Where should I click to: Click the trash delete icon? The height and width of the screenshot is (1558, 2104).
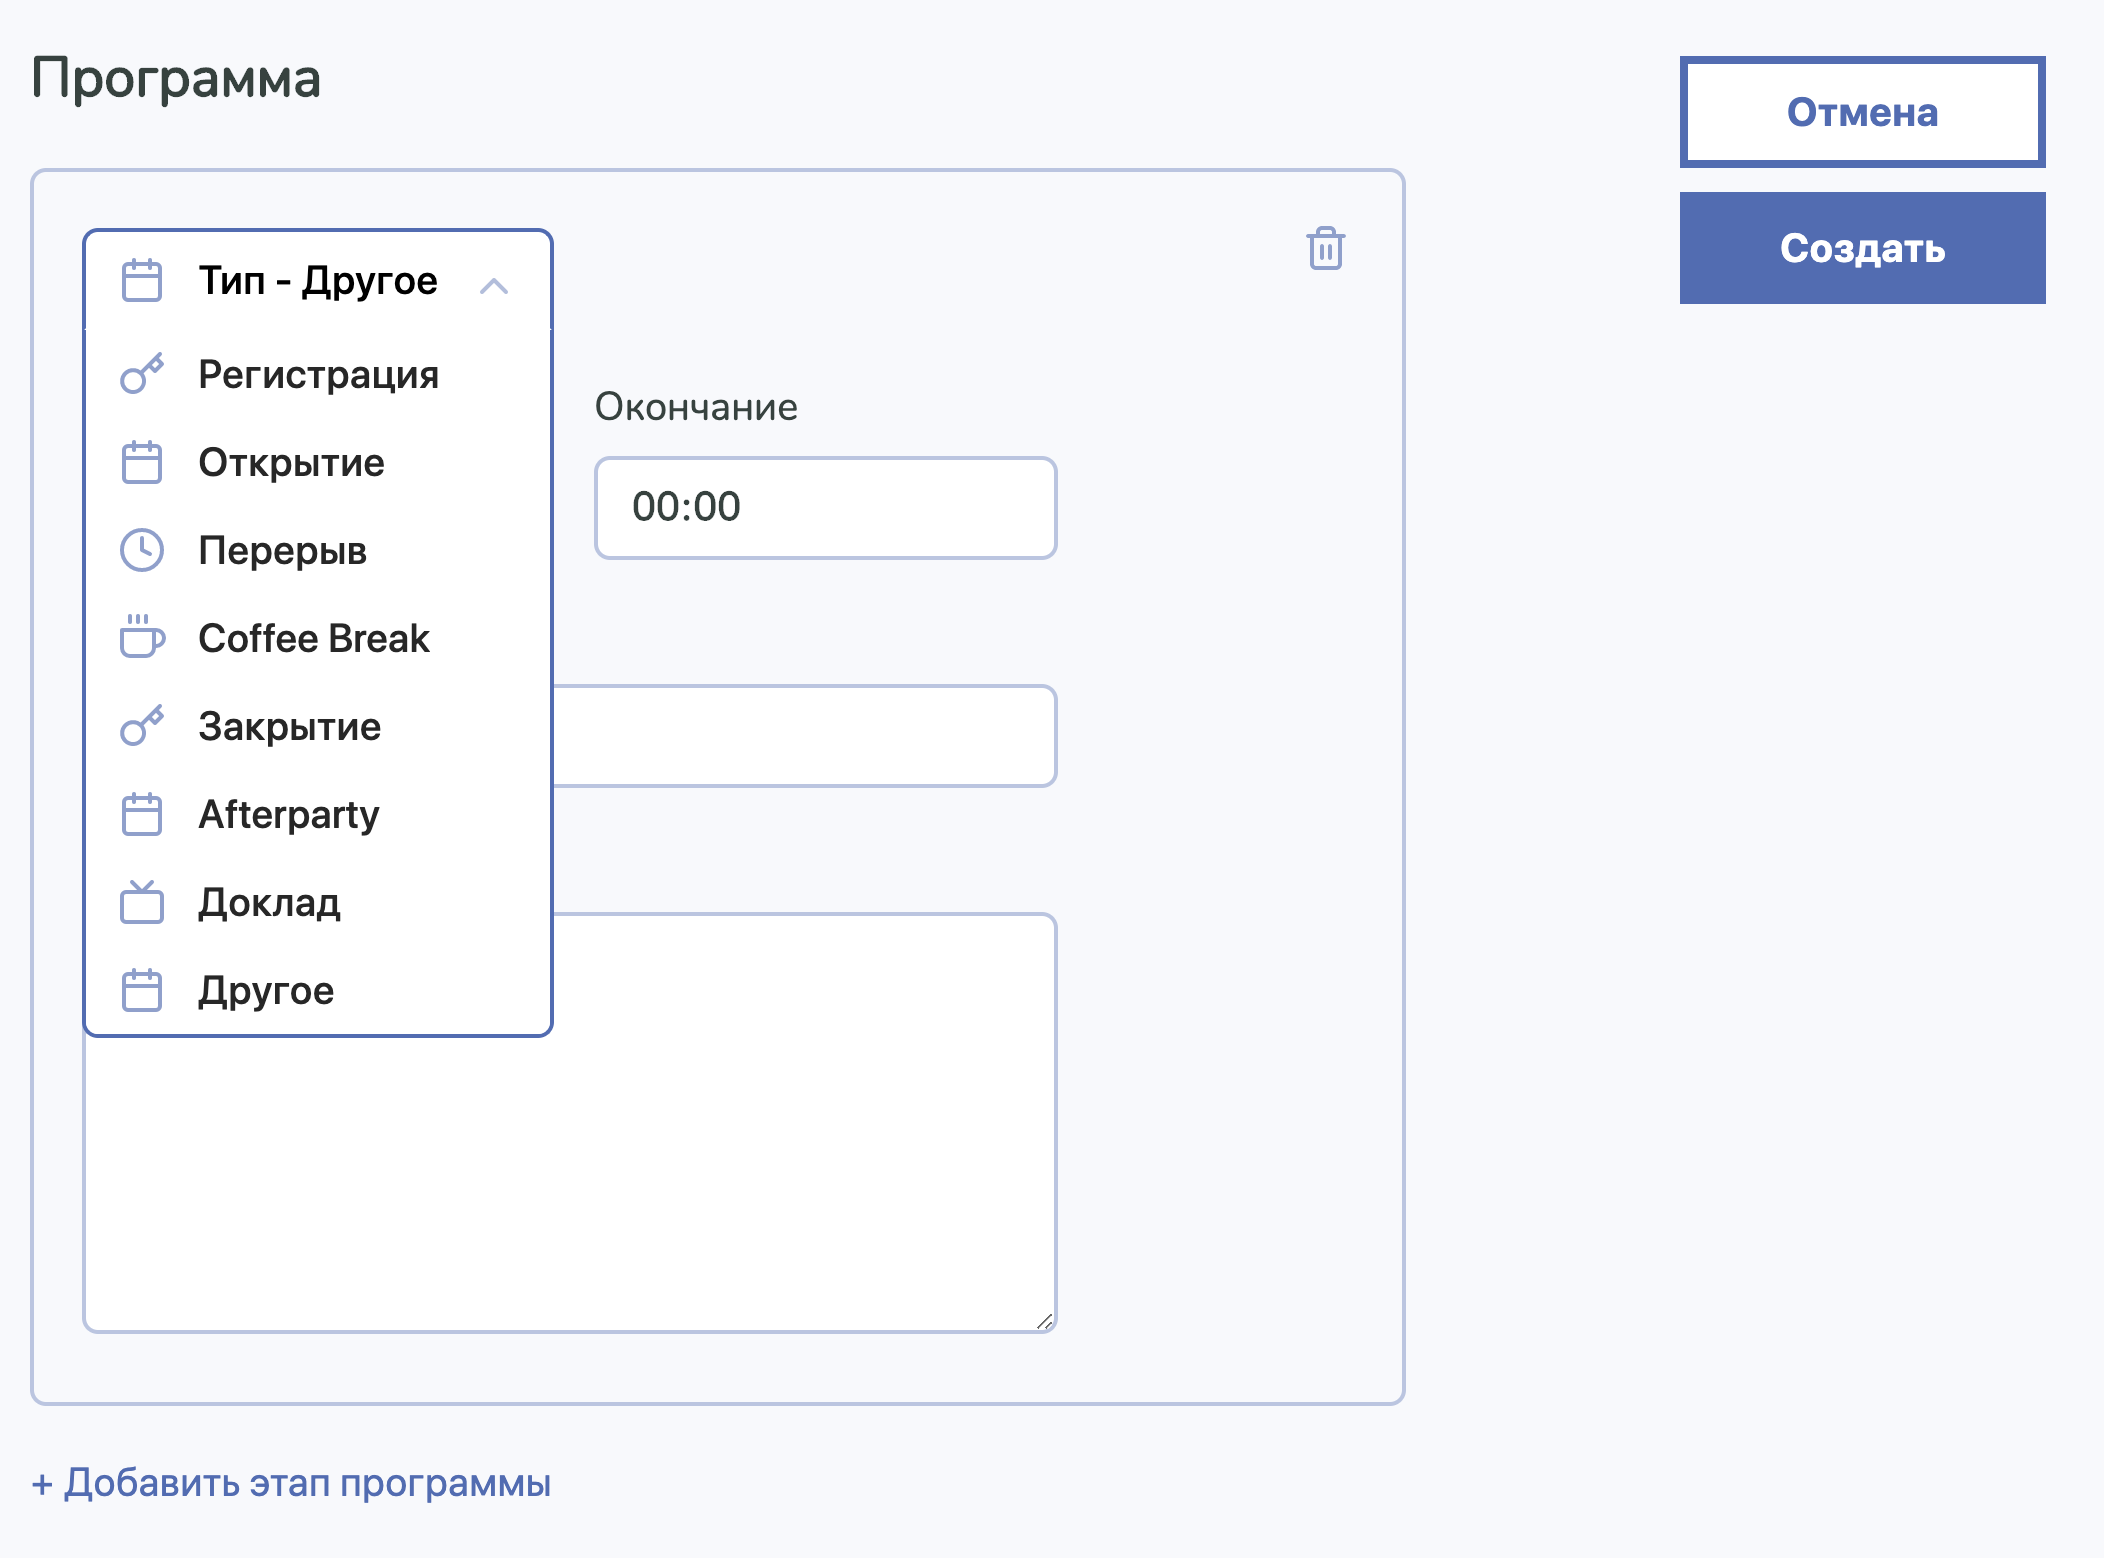click(1325, 249)
